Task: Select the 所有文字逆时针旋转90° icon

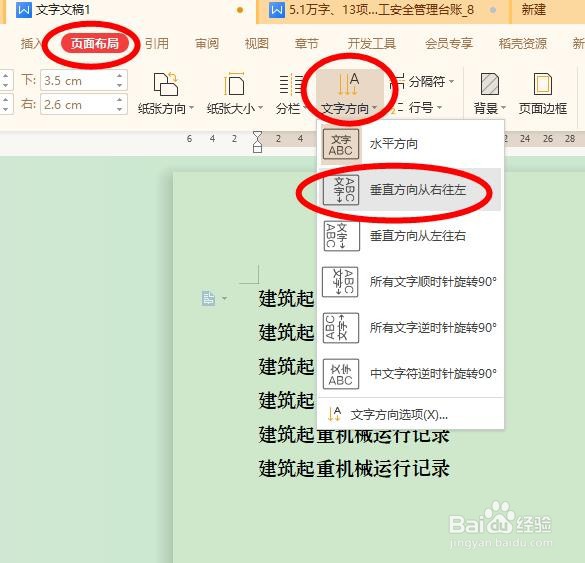Action: pyautogui.click(x=341, y=328)
